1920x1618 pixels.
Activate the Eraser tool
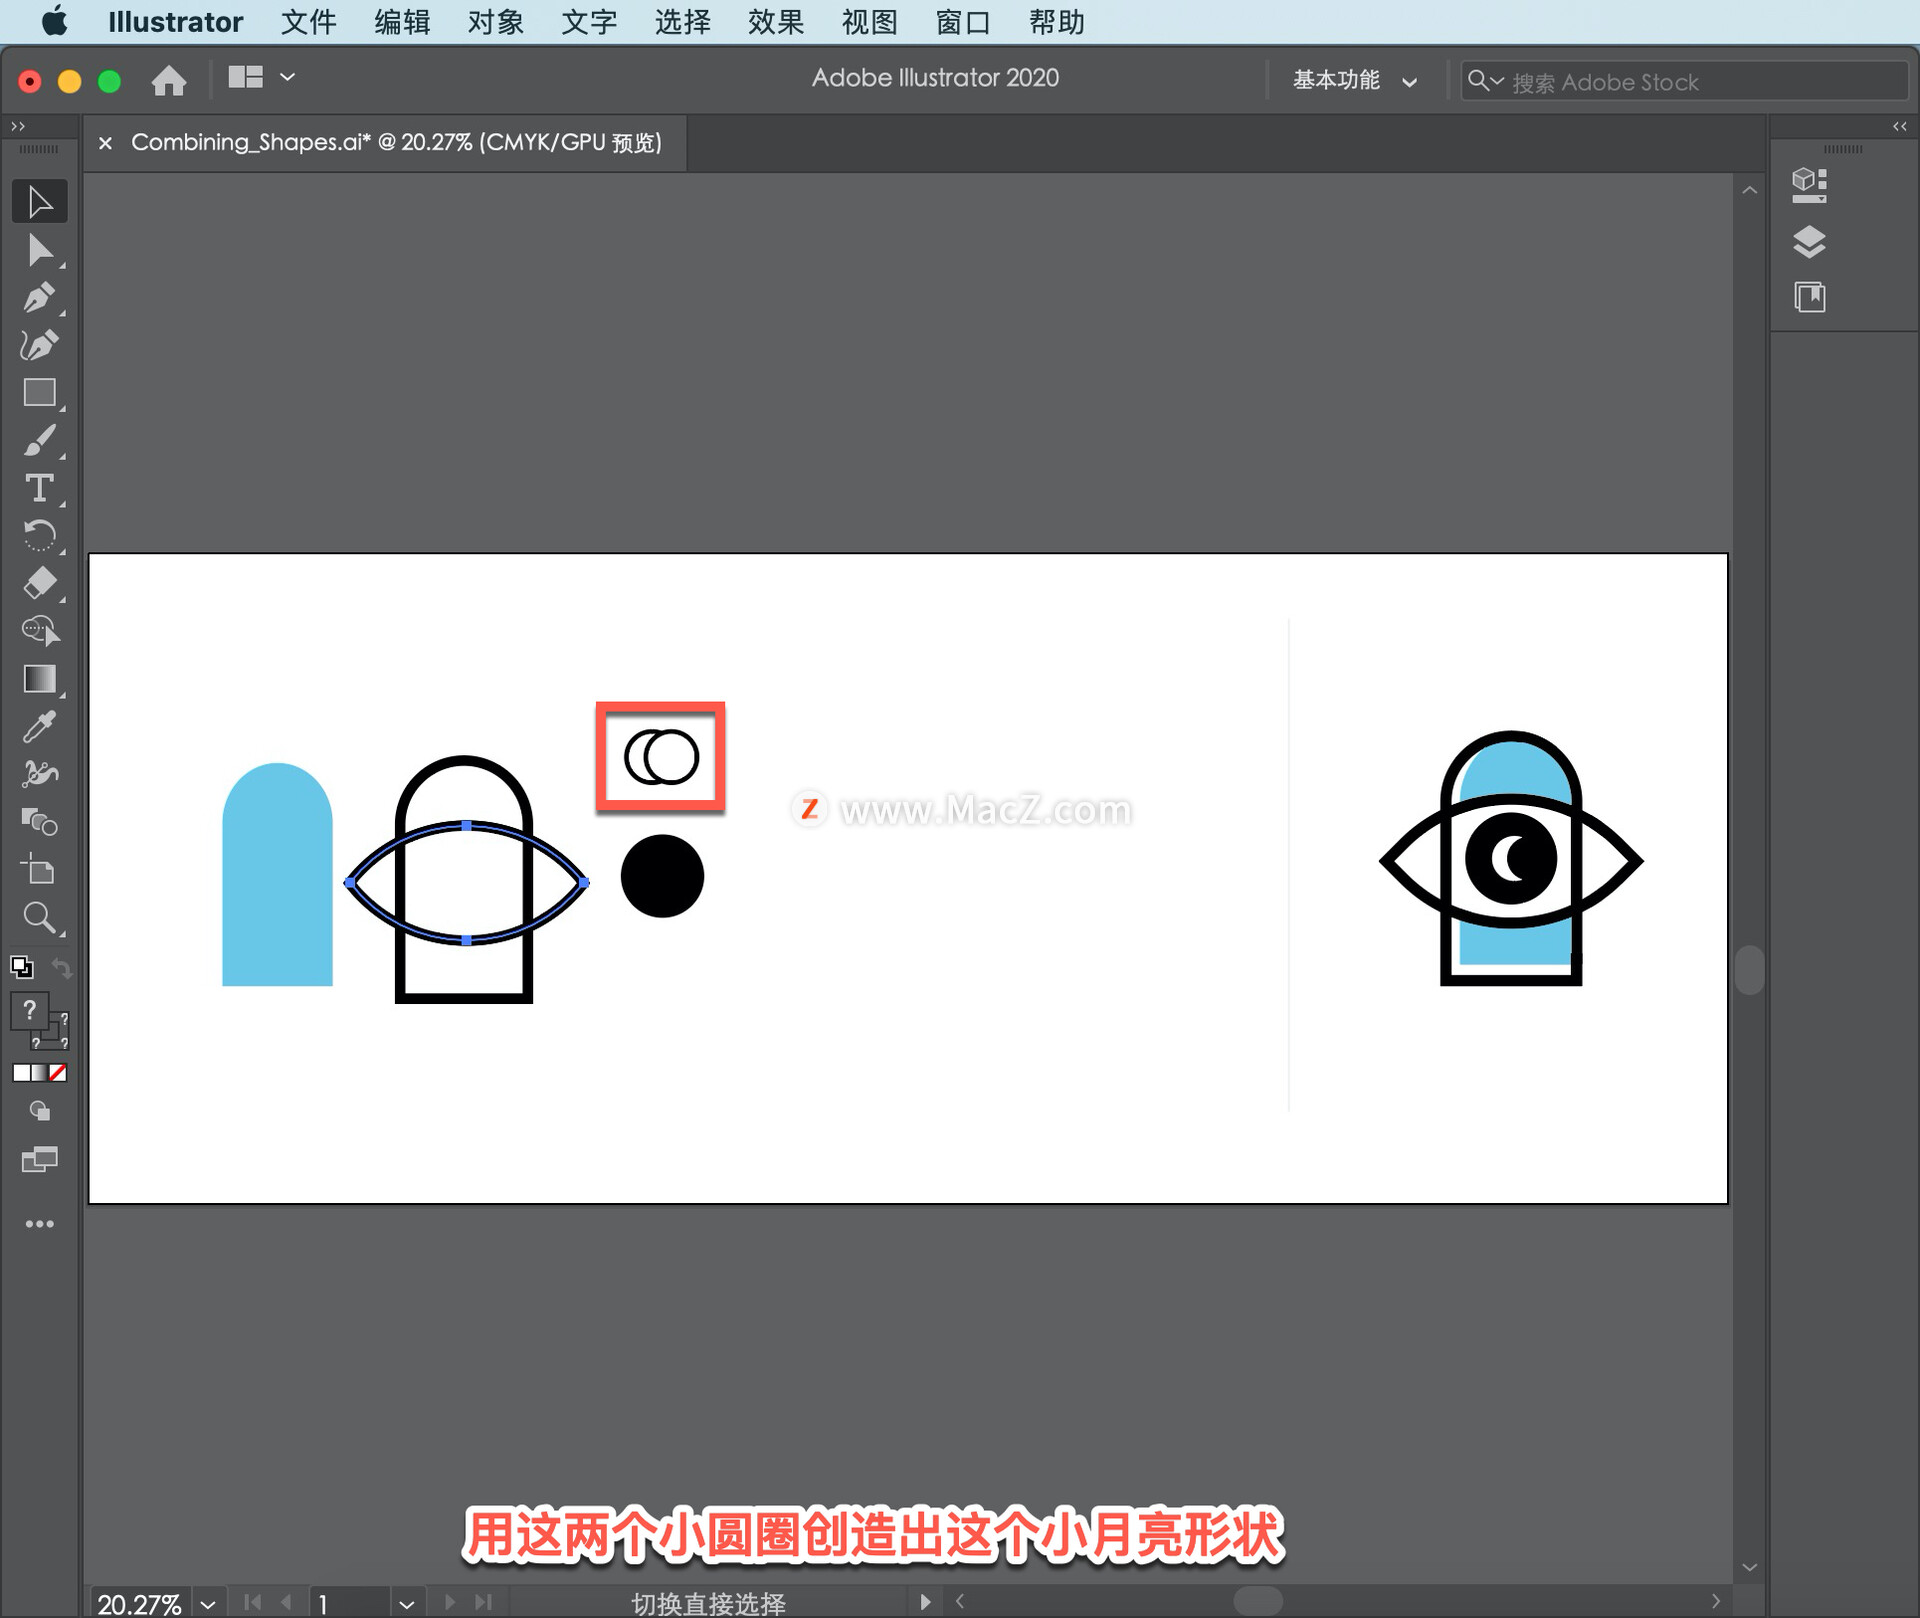coord(40,583)
